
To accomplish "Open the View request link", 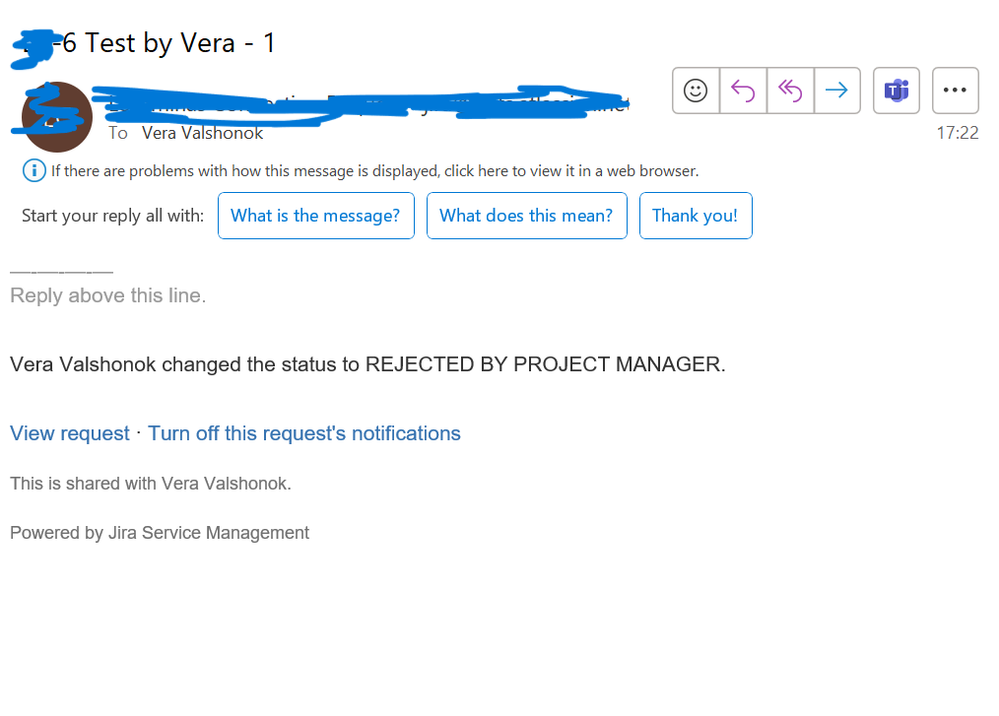I will coord(70,433).
